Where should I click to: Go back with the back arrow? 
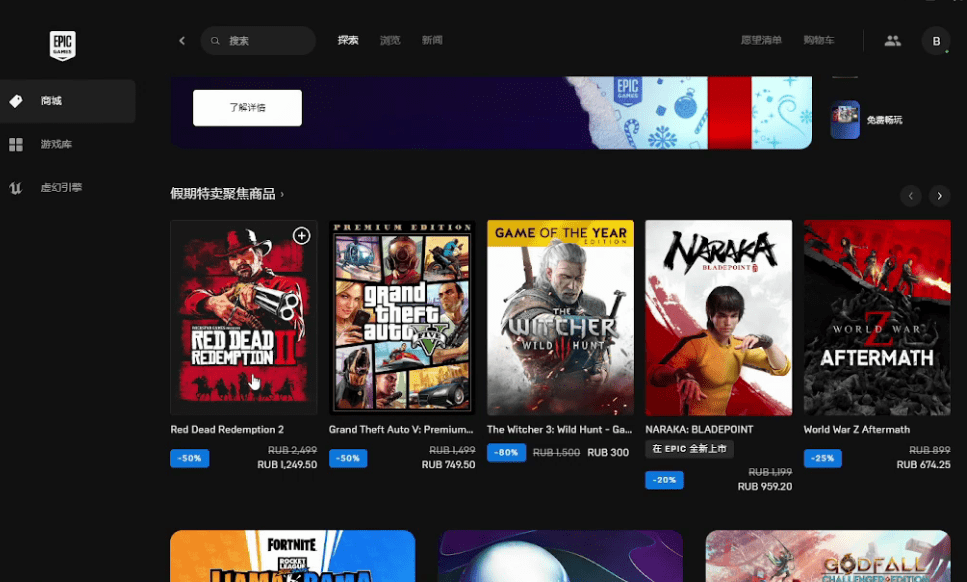(182, 41)
